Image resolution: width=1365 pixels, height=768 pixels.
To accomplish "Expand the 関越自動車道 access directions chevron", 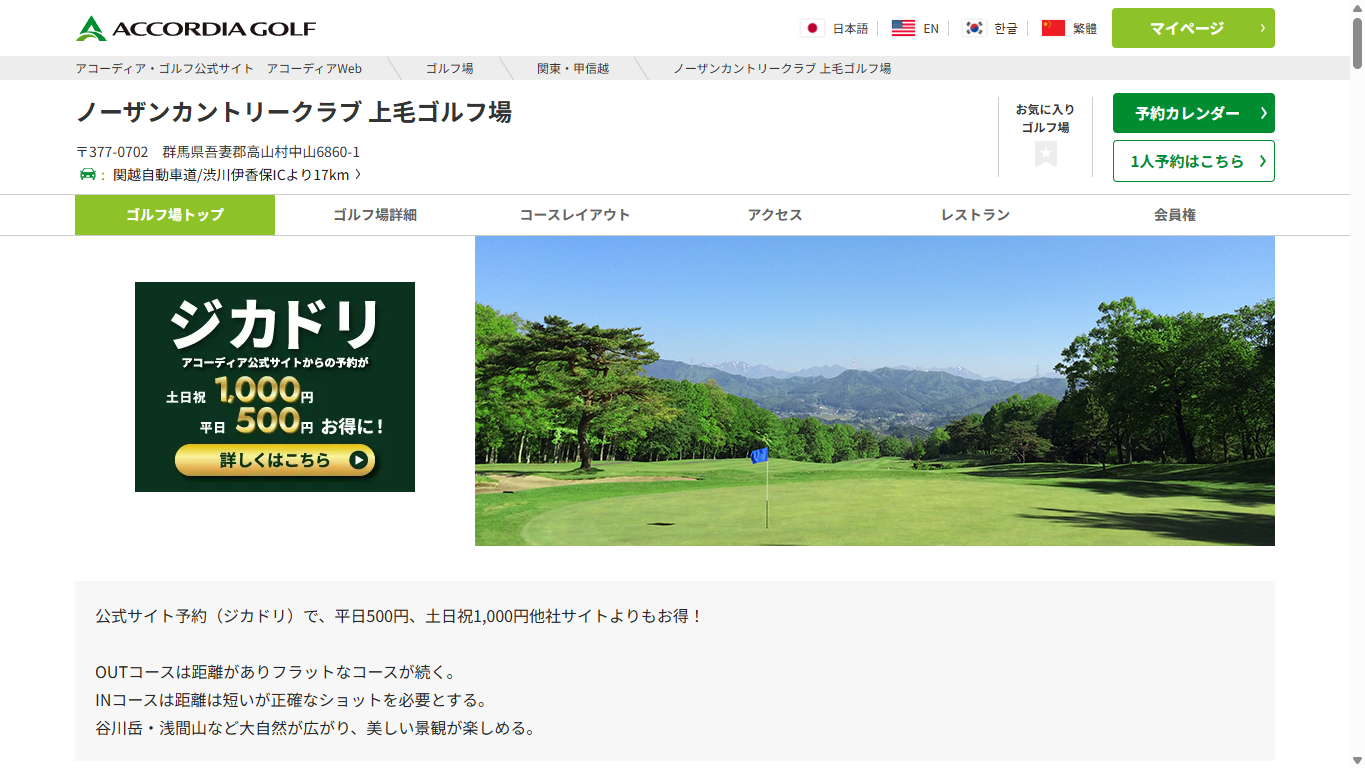I will click(358, 175).
